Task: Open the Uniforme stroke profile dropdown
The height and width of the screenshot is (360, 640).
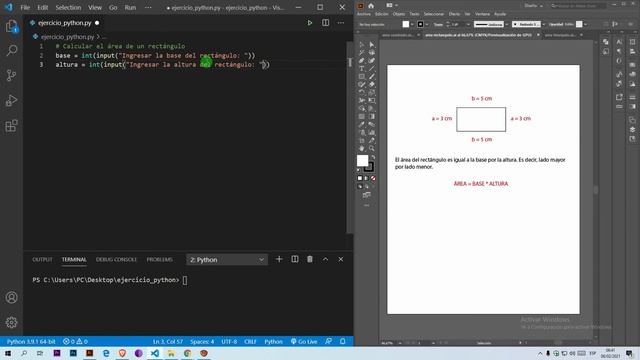Action: tap(507, 24)
